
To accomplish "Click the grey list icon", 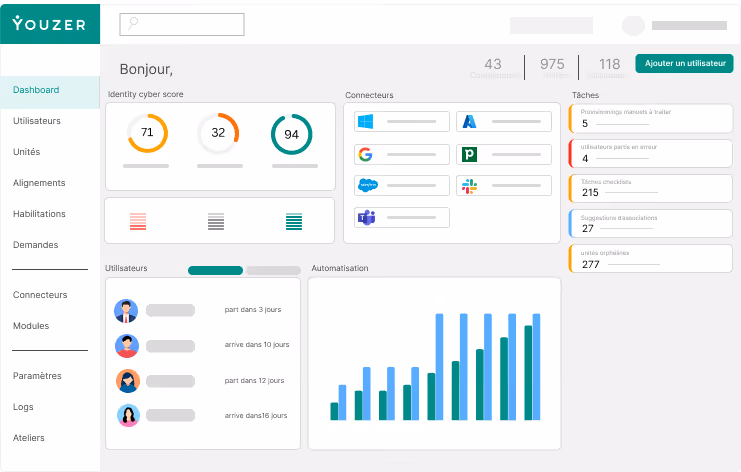I will tap(216, 221).
